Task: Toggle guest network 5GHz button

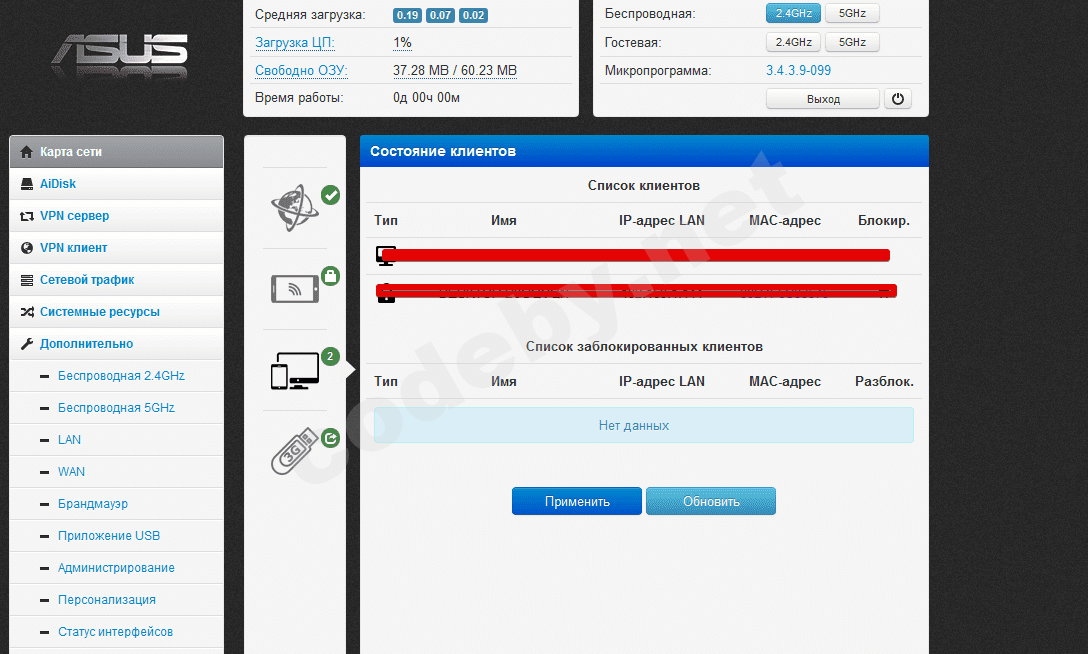Action: (x=852, y=42)
